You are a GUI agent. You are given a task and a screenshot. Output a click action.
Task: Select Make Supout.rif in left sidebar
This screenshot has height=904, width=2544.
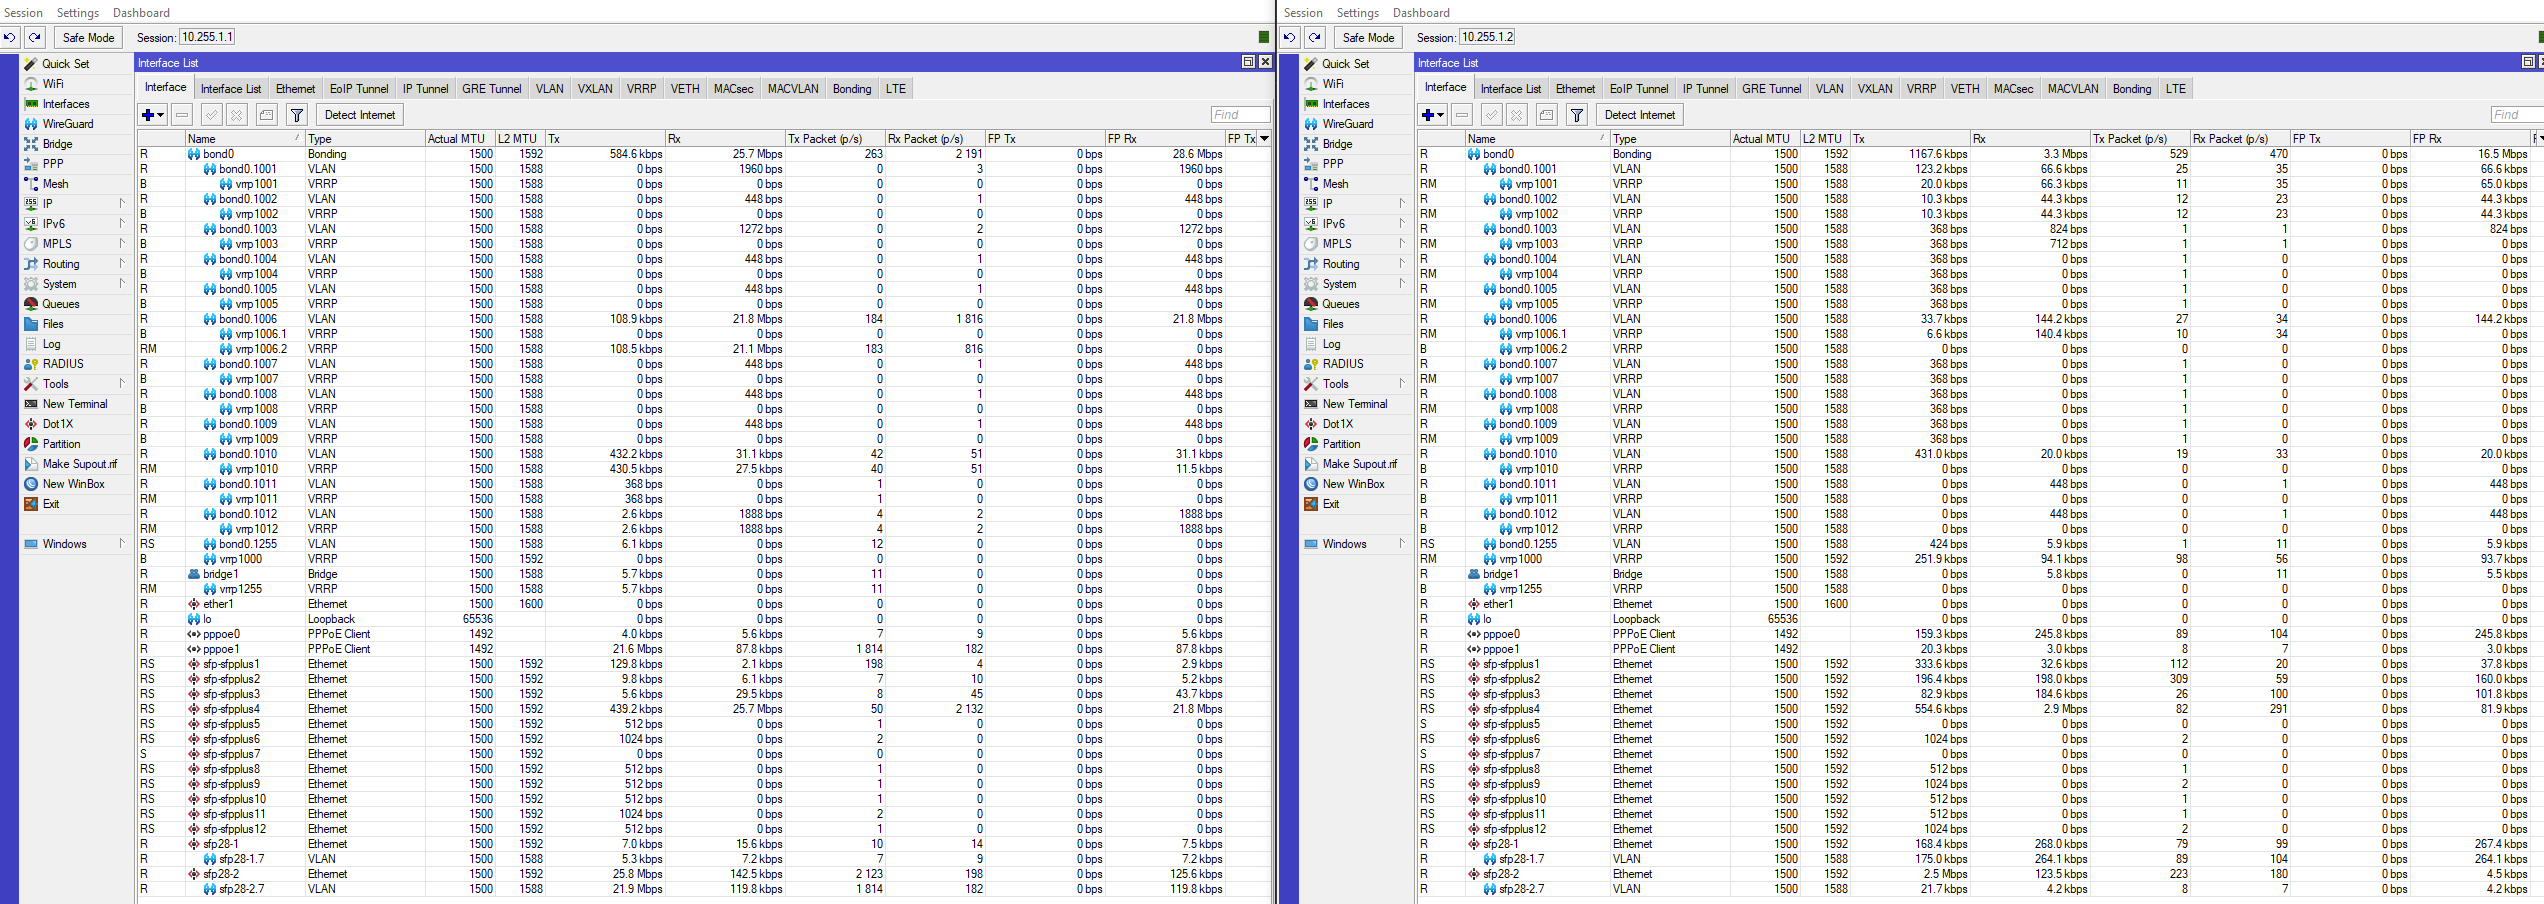coord(78,464)
